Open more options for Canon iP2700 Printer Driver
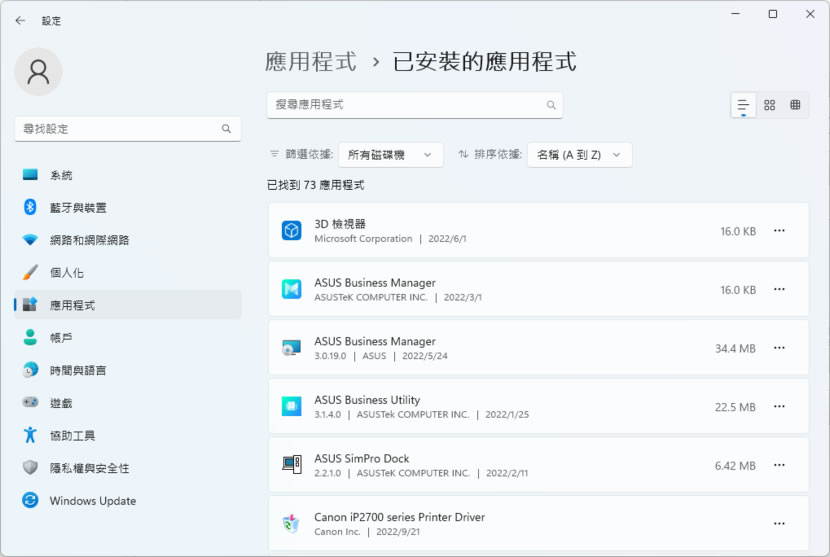The image size is (830, 557). (x=779, y=524)
